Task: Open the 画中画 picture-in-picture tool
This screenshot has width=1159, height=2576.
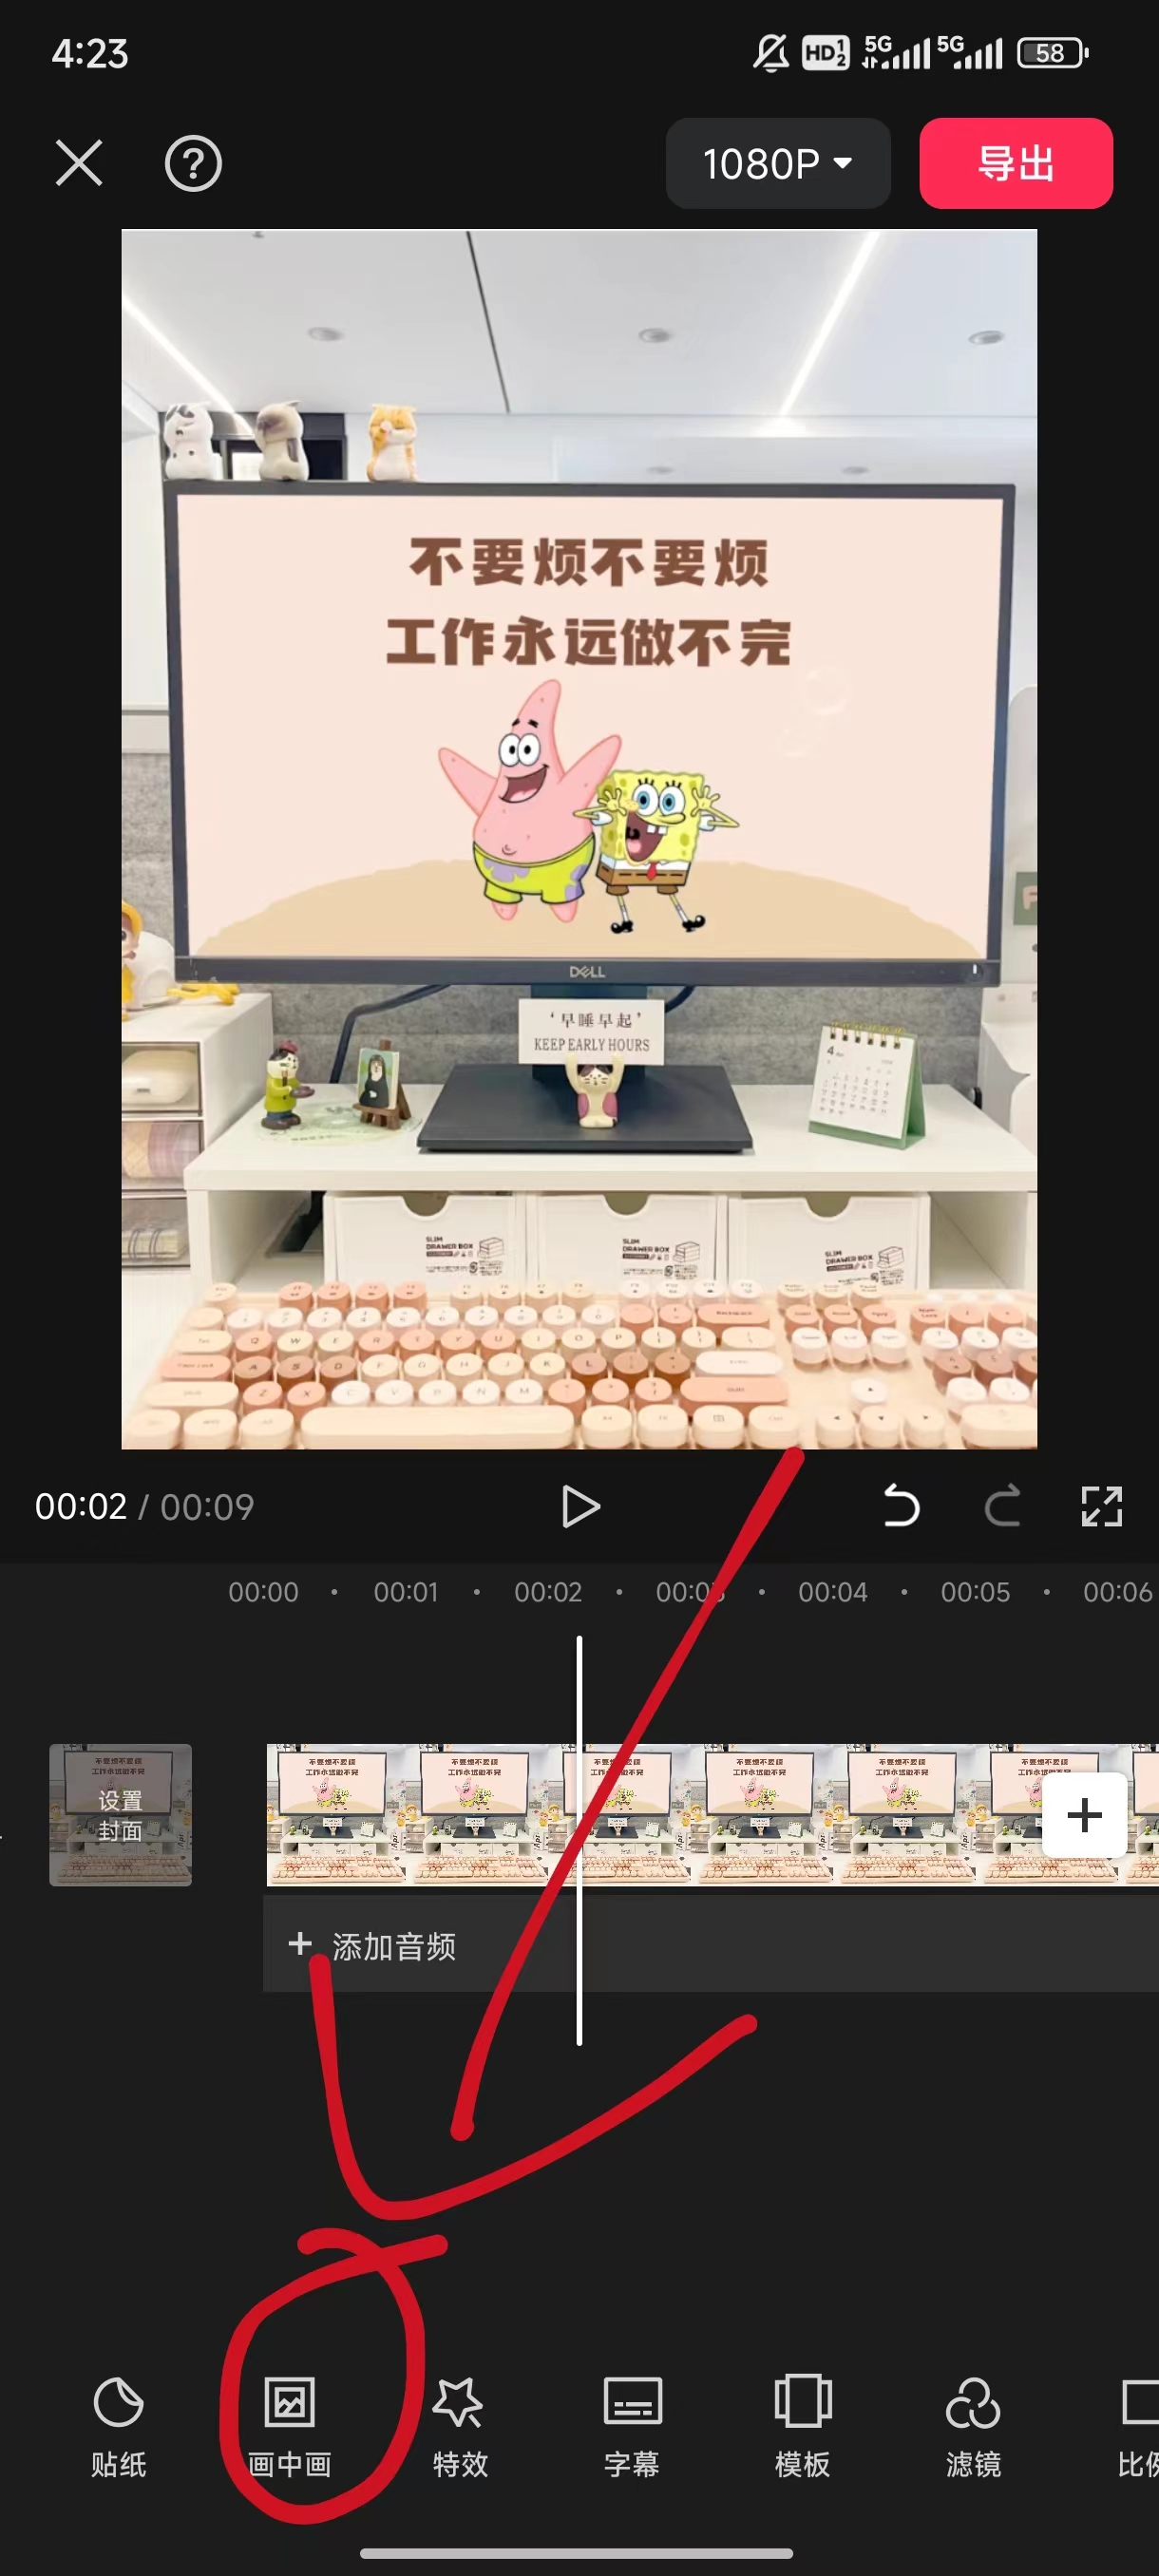Action: tap(289, 2426)
